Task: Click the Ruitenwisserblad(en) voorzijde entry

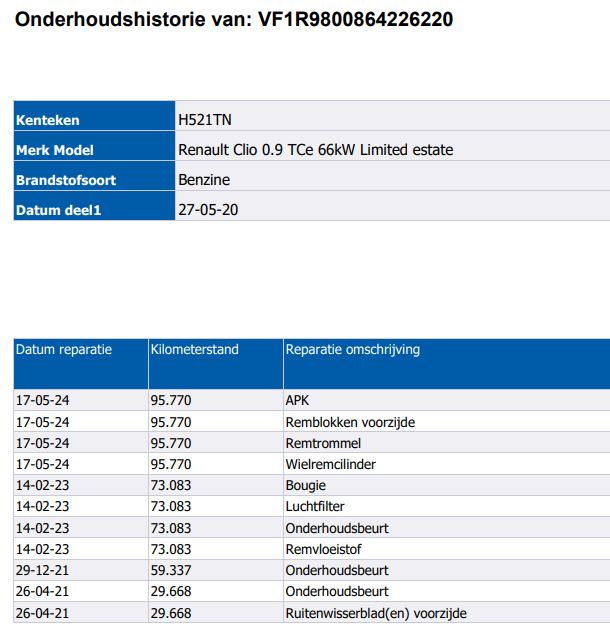Action: tap(376, 613)
